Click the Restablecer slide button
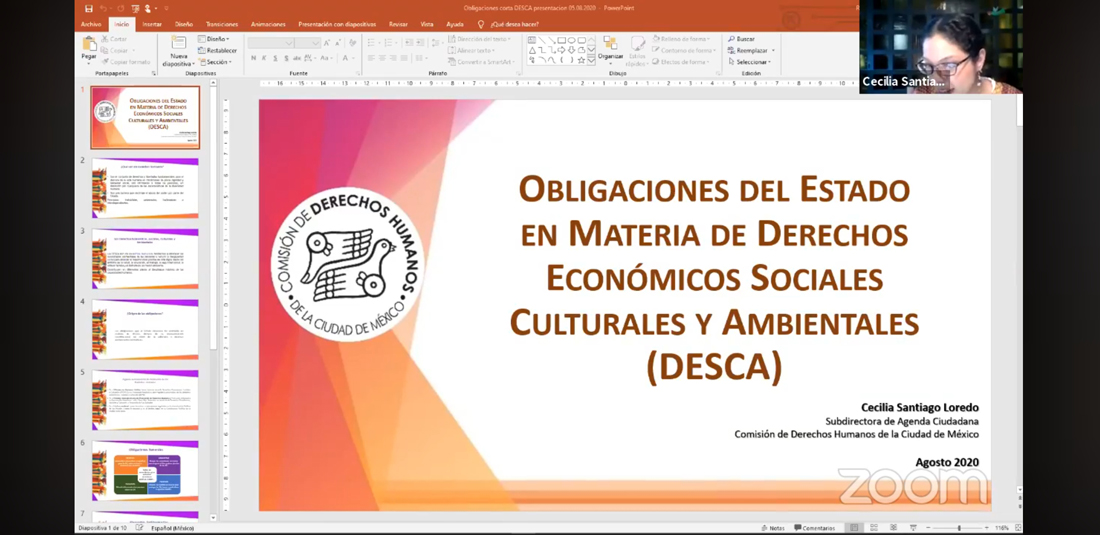1100x535 pixels. tap(217, 50)
